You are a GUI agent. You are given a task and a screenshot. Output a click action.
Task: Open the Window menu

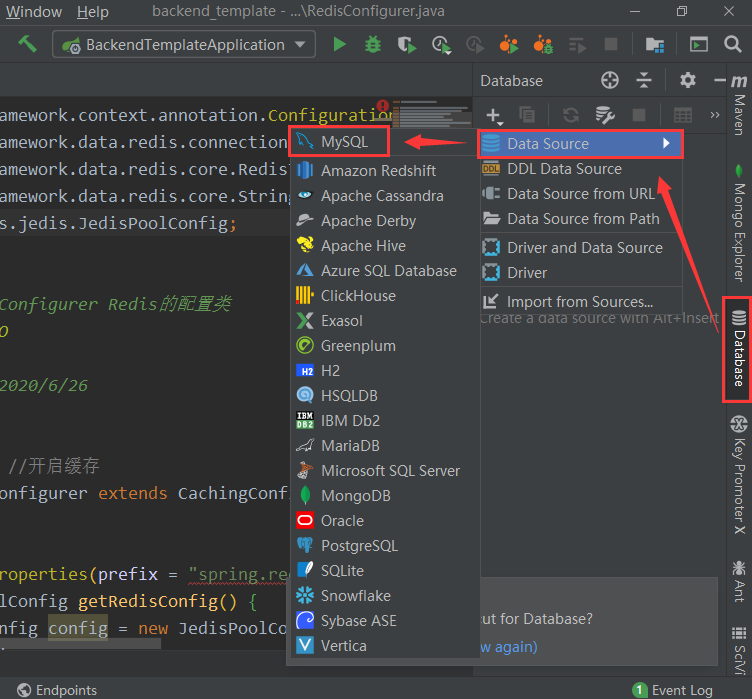click(x=34, y=12)
